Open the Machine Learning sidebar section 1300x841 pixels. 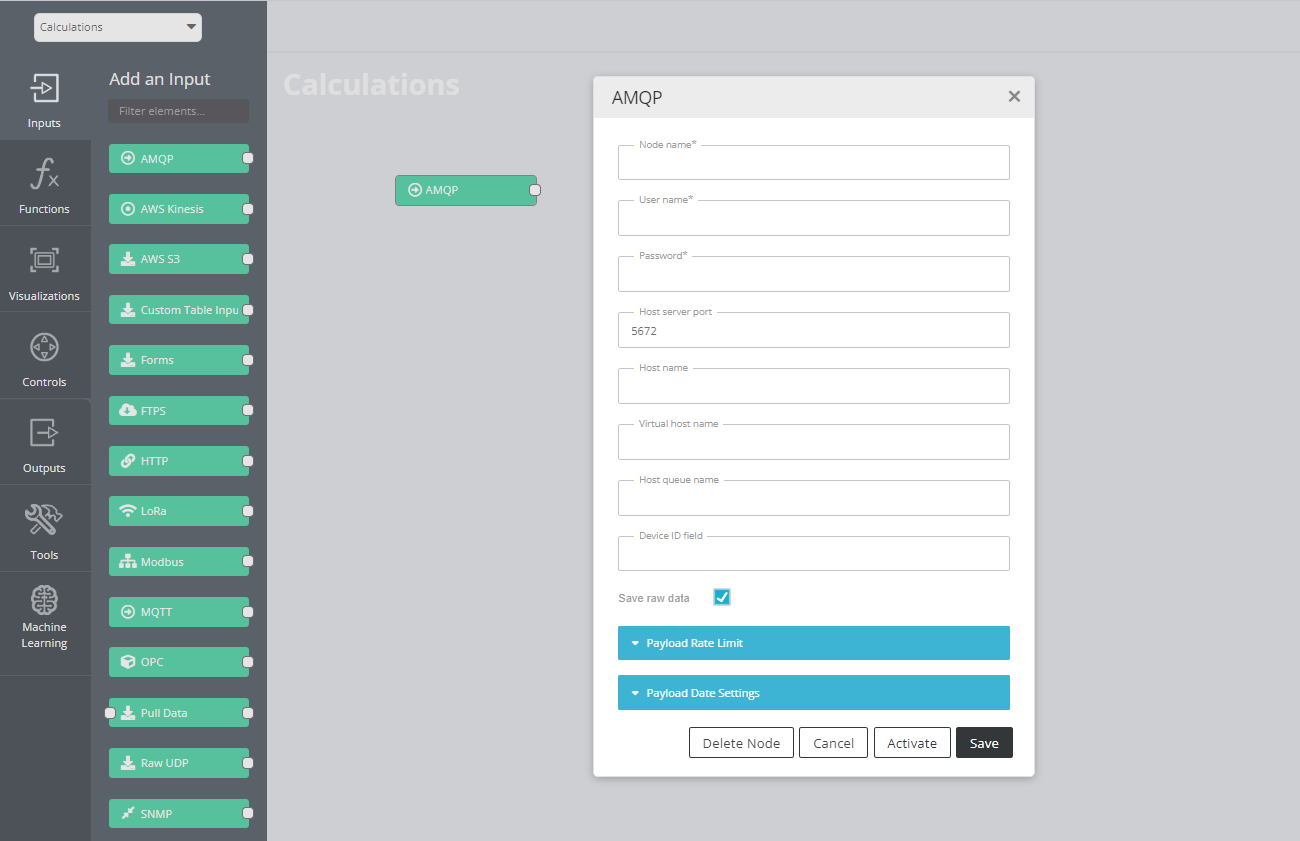click(45, 623)
